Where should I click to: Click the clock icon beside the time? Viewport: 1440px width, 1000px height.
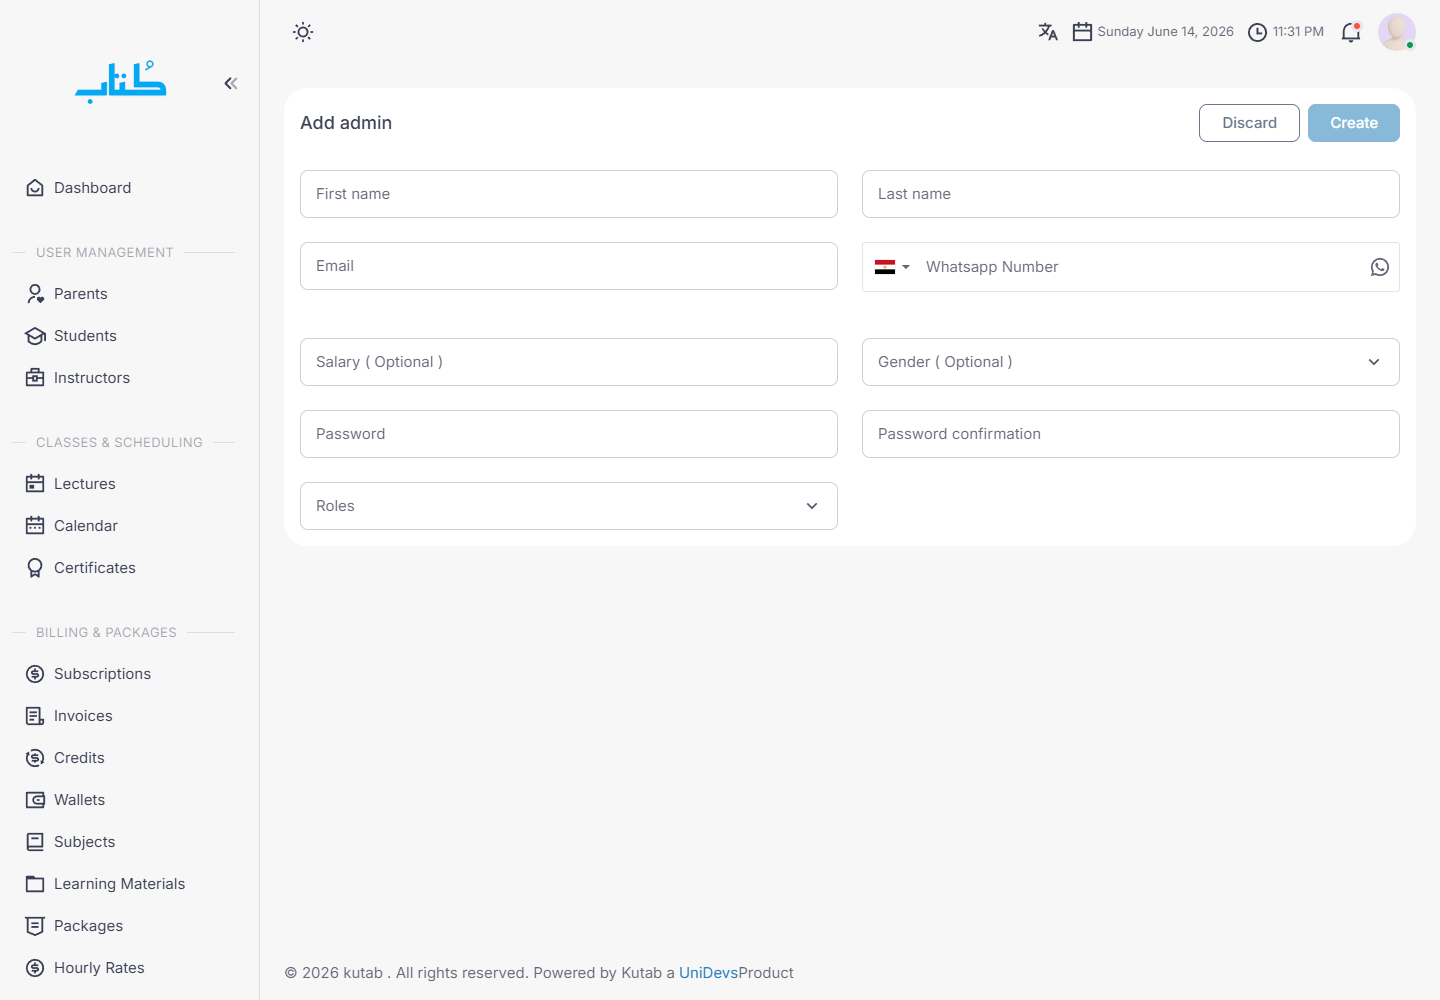pos(1258,32)
